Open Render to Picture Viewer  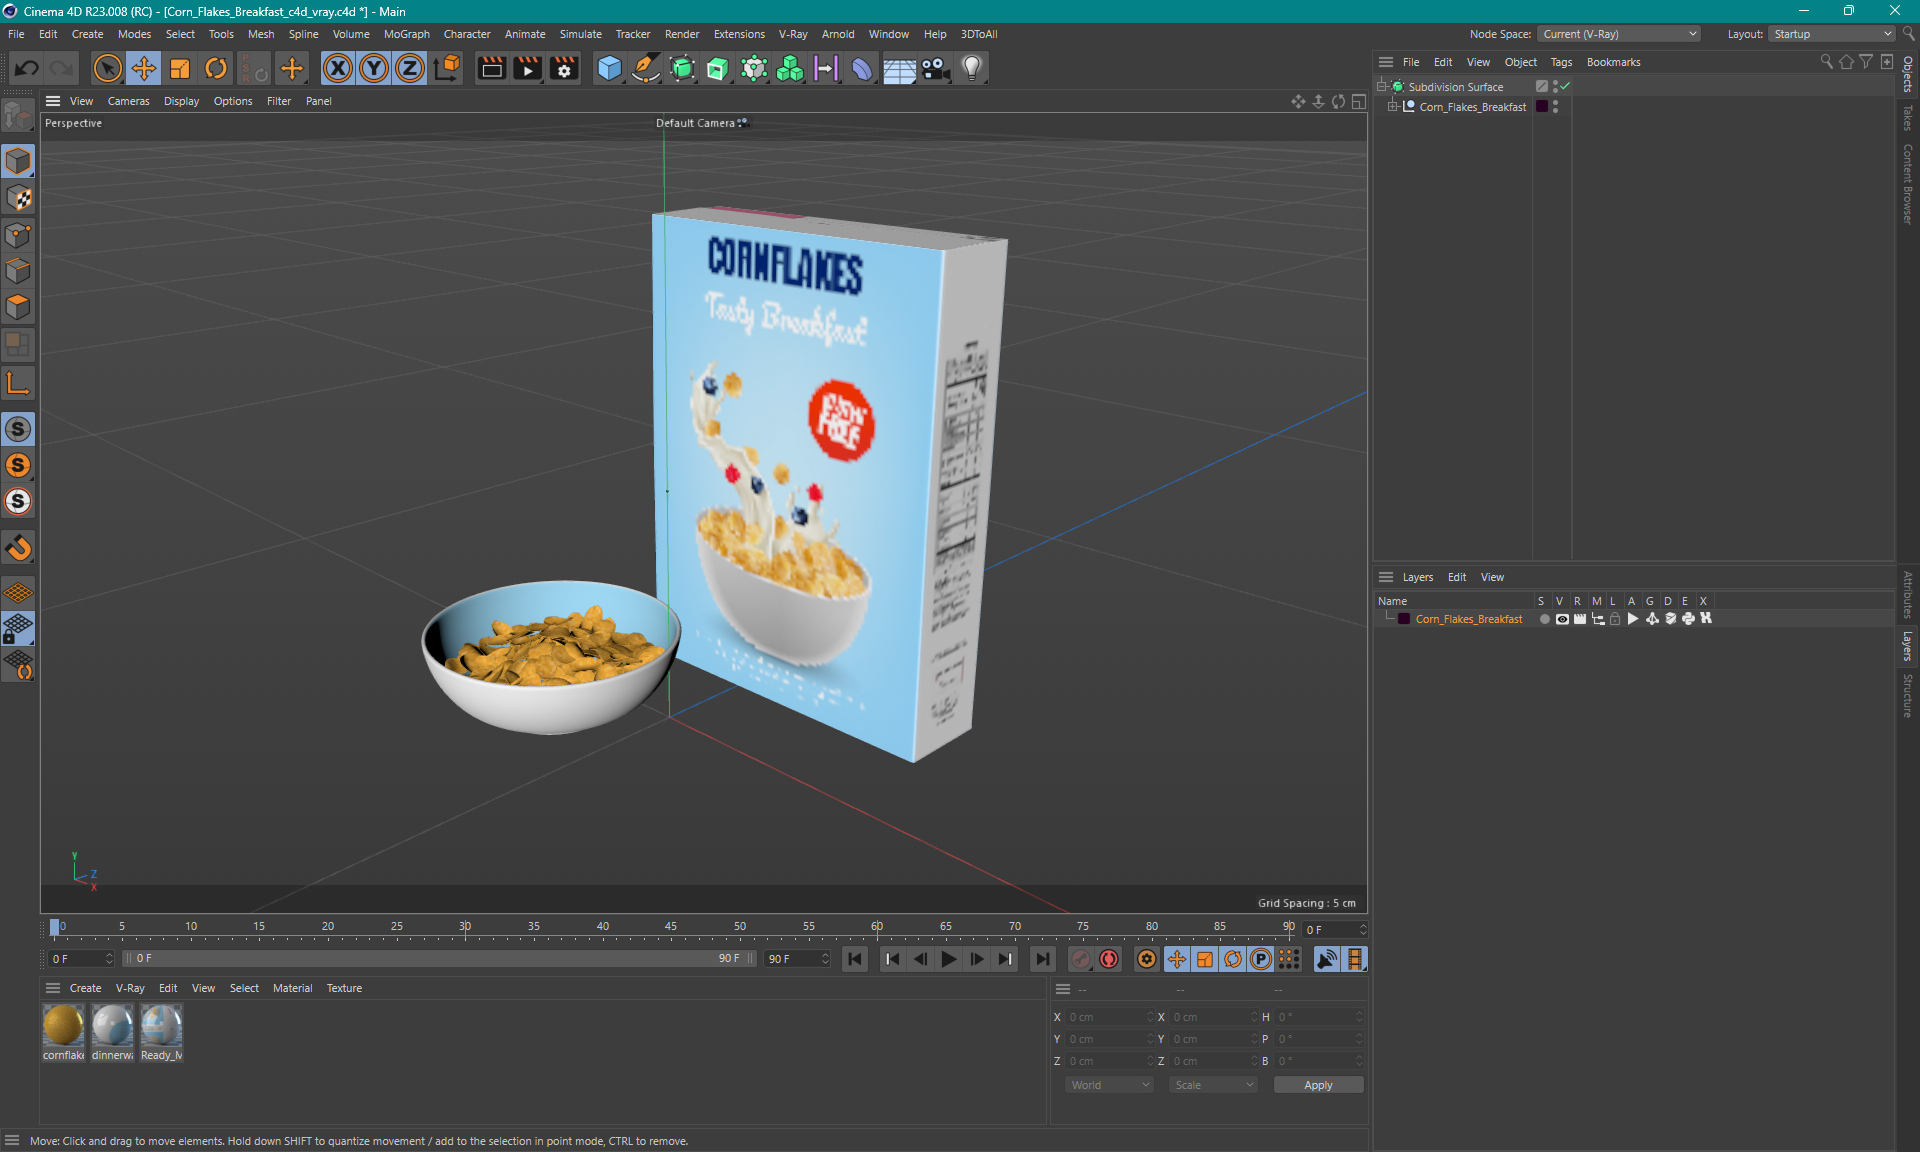click(x=527, y=68)
